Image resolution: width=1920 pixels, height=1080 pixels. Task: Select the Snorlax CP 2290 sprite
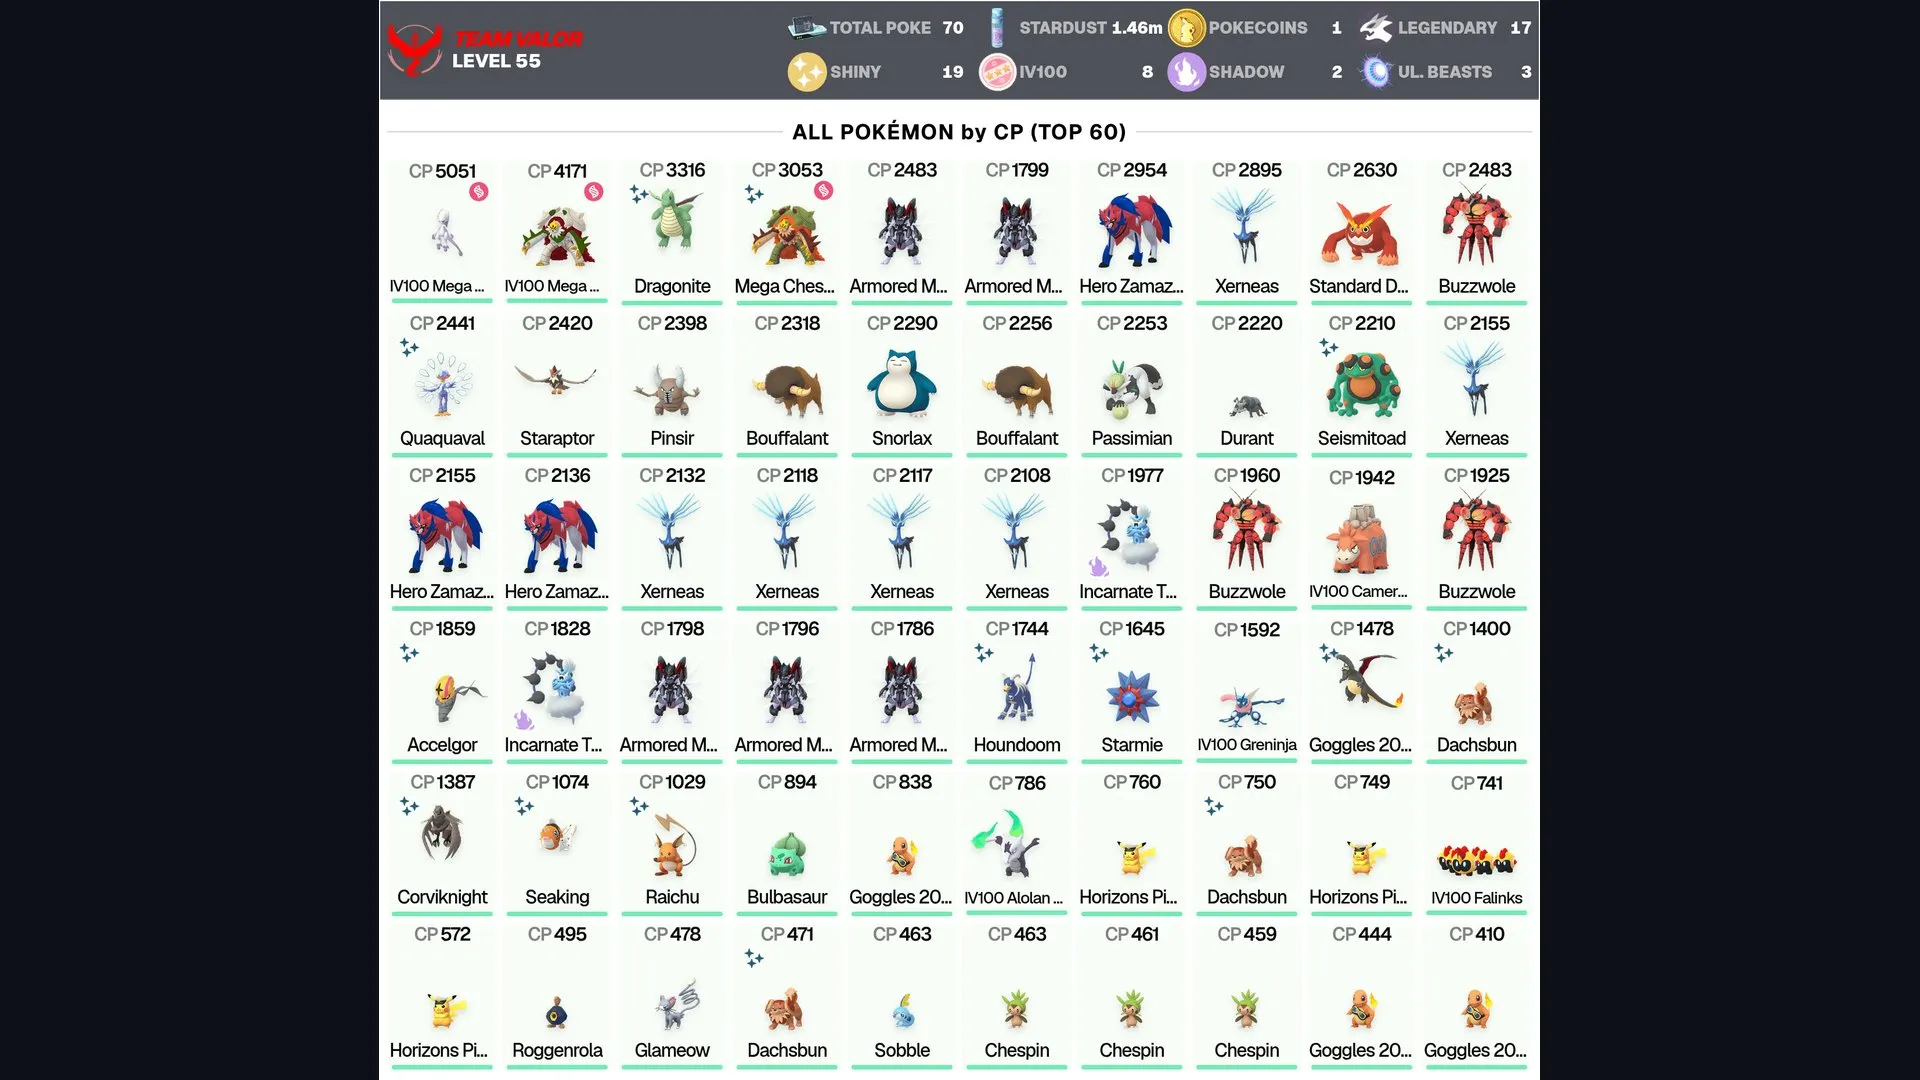902,383
